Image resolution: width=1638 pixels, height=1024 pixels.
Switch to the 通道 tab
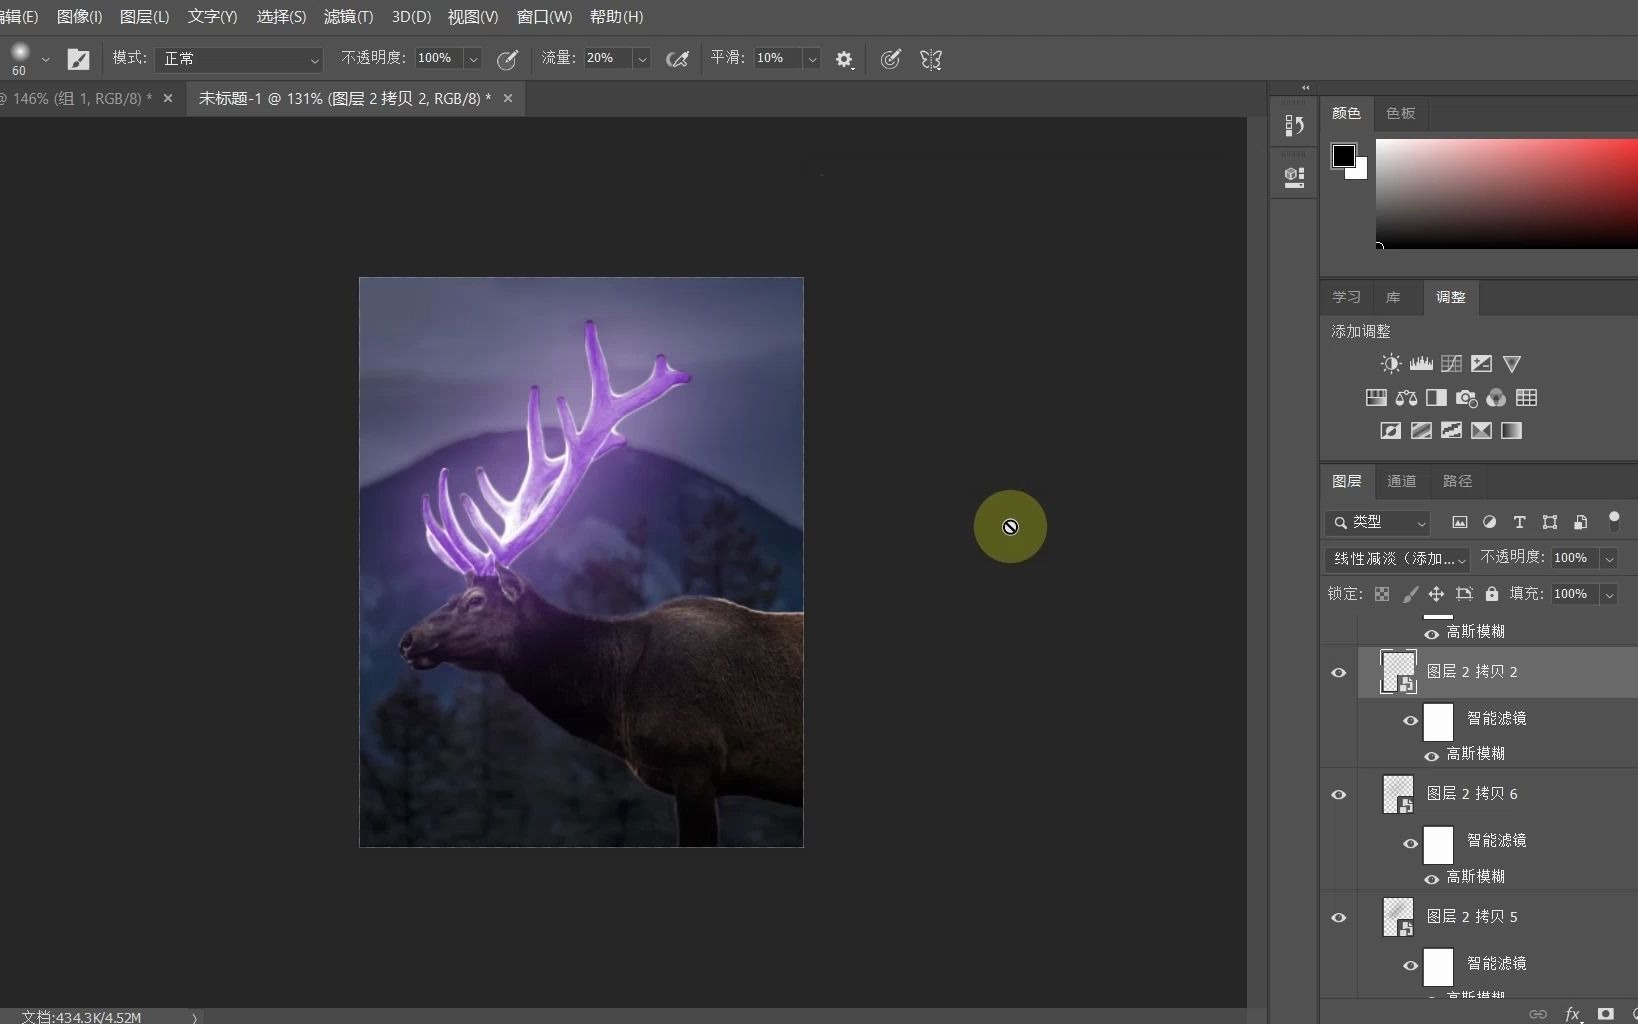click(x=1401, y=481)
